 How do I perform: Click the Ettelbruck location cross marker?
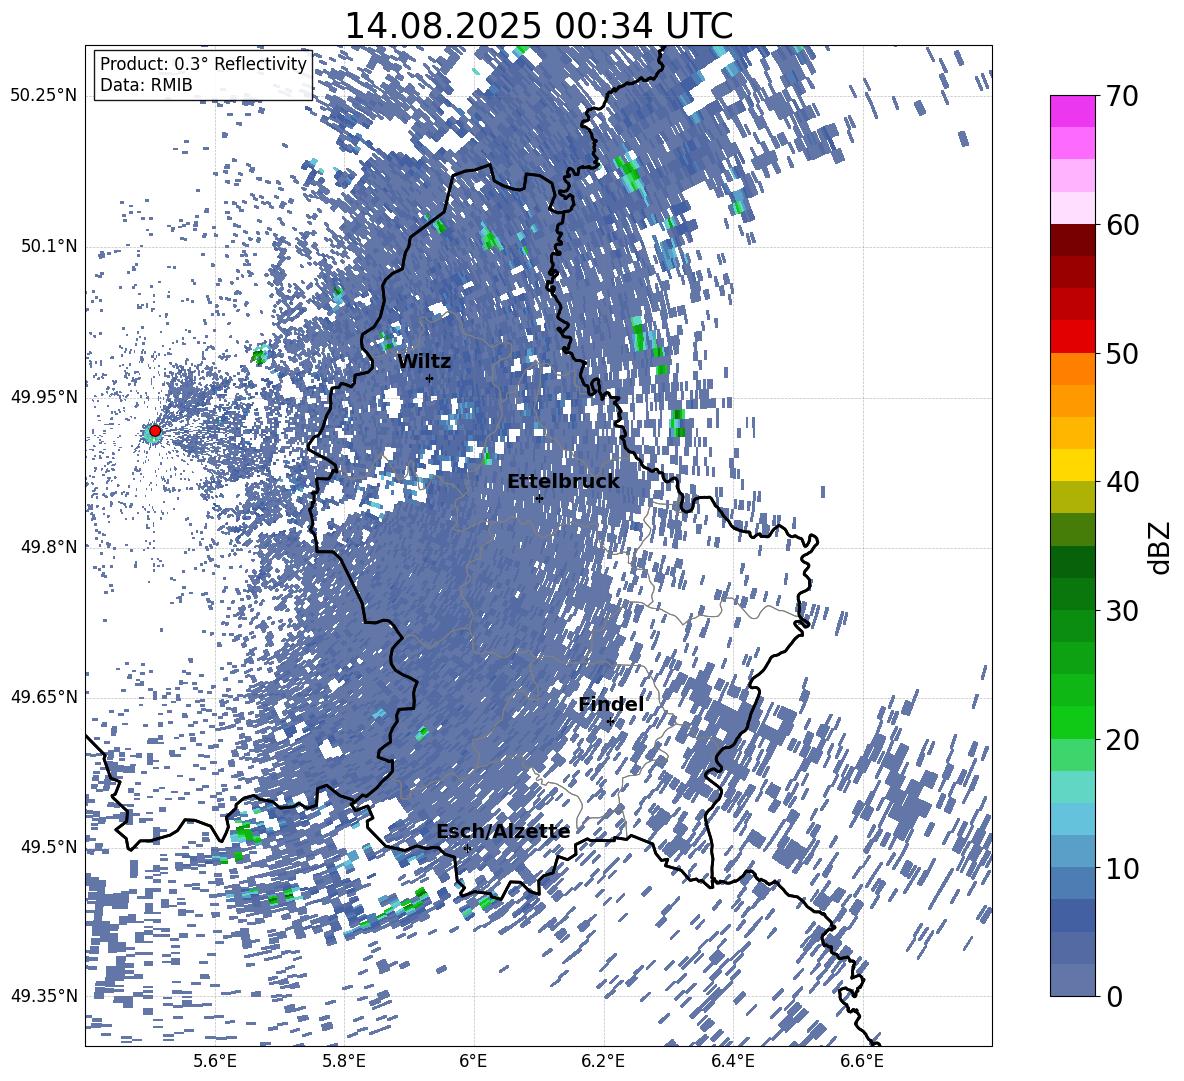(x=538, y=498)
